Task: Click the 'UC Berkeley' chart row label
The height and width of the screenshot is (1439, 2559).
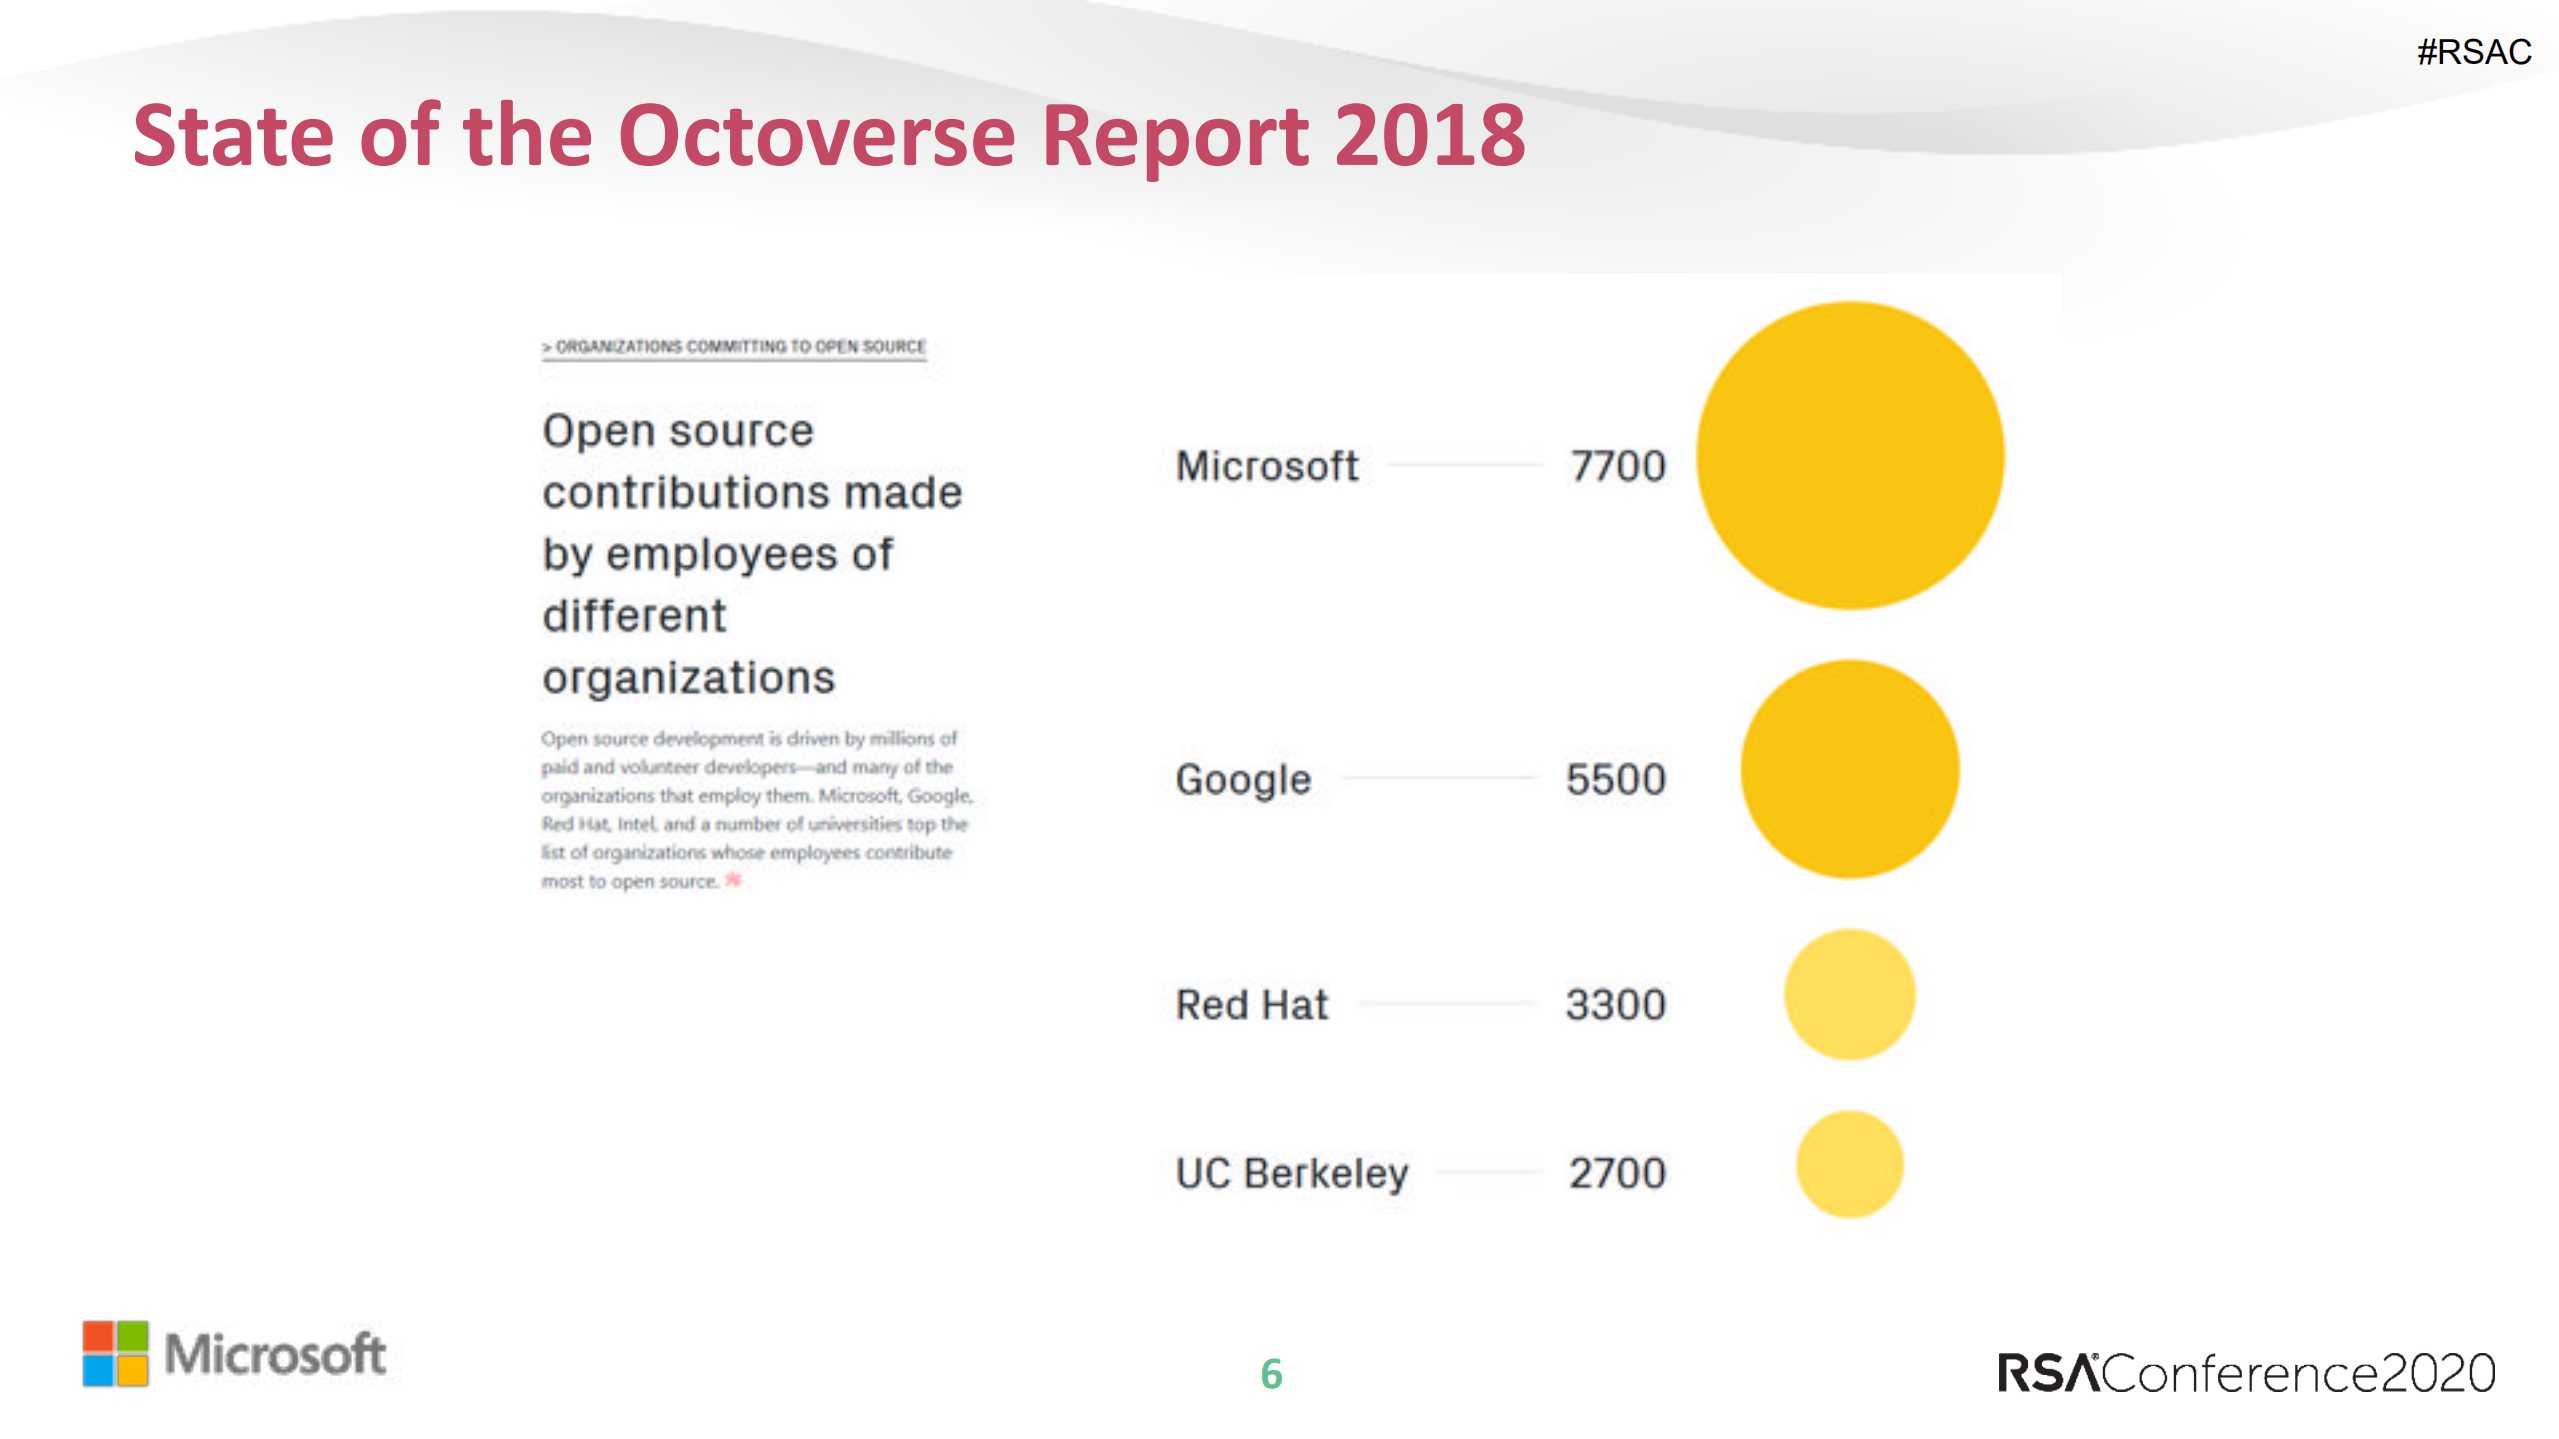Action: 1291,1173
